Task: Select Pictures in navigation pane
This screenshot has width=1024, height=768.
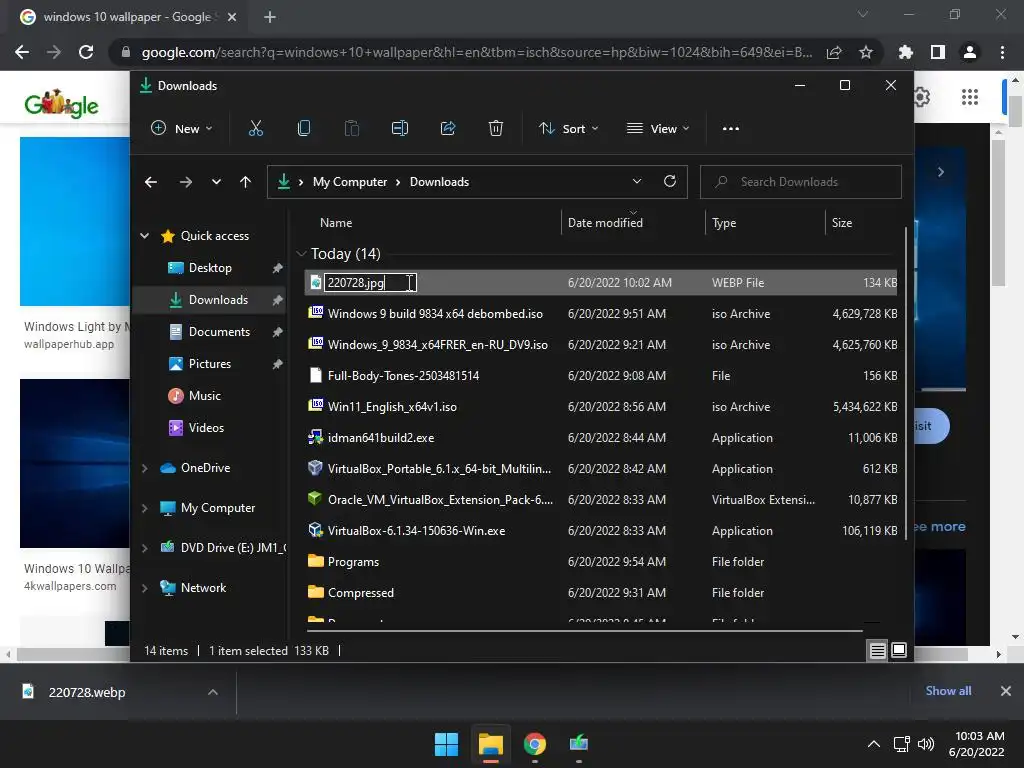Action: coord(209,364)
